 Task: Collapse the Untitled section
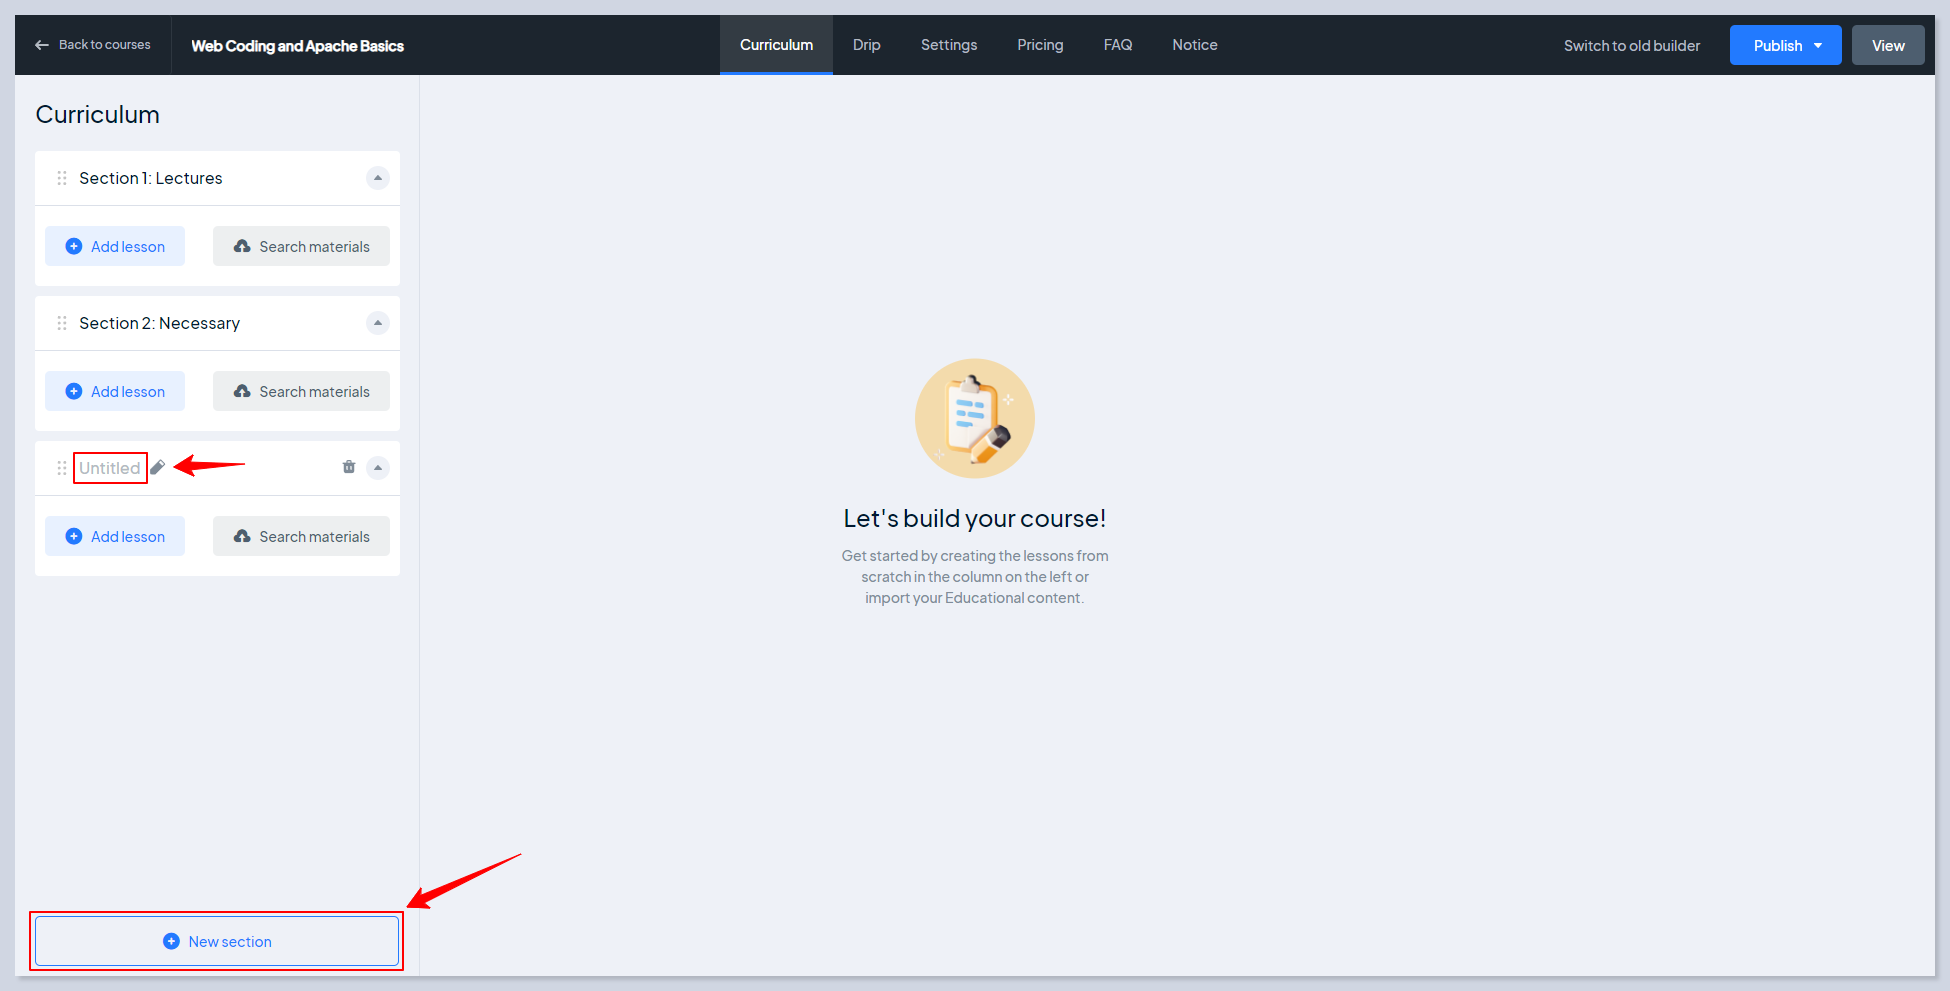(x=378, y=468)
